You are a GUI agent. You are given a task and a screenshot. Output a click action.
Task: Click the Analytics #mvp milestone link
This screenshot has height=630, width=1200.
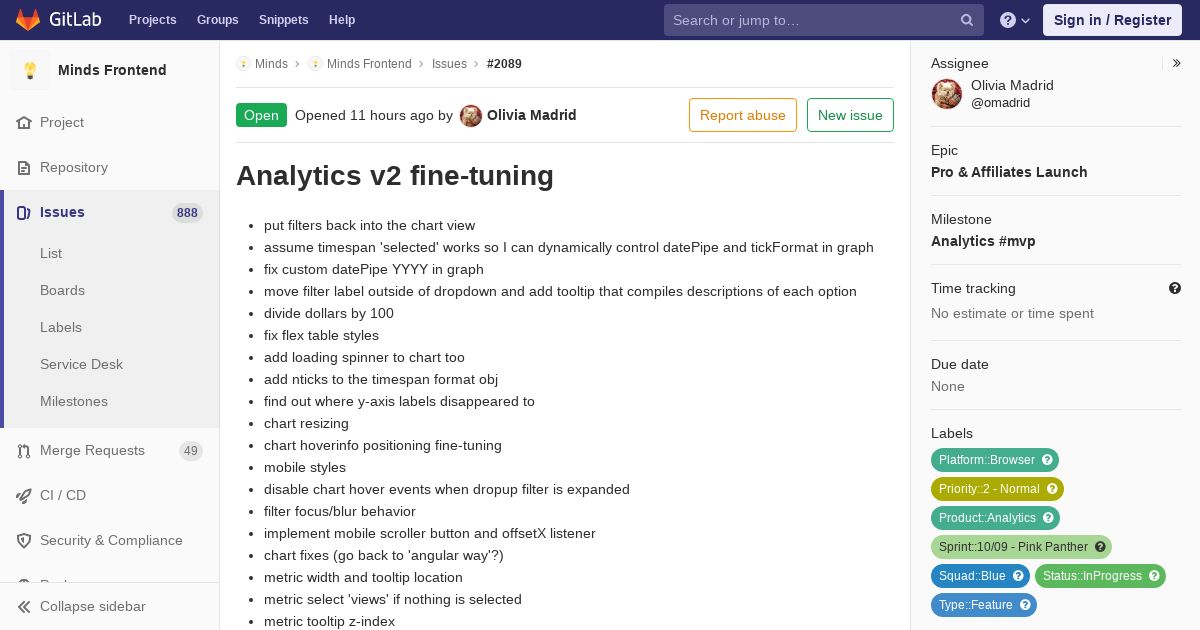(x=983, y=241)
